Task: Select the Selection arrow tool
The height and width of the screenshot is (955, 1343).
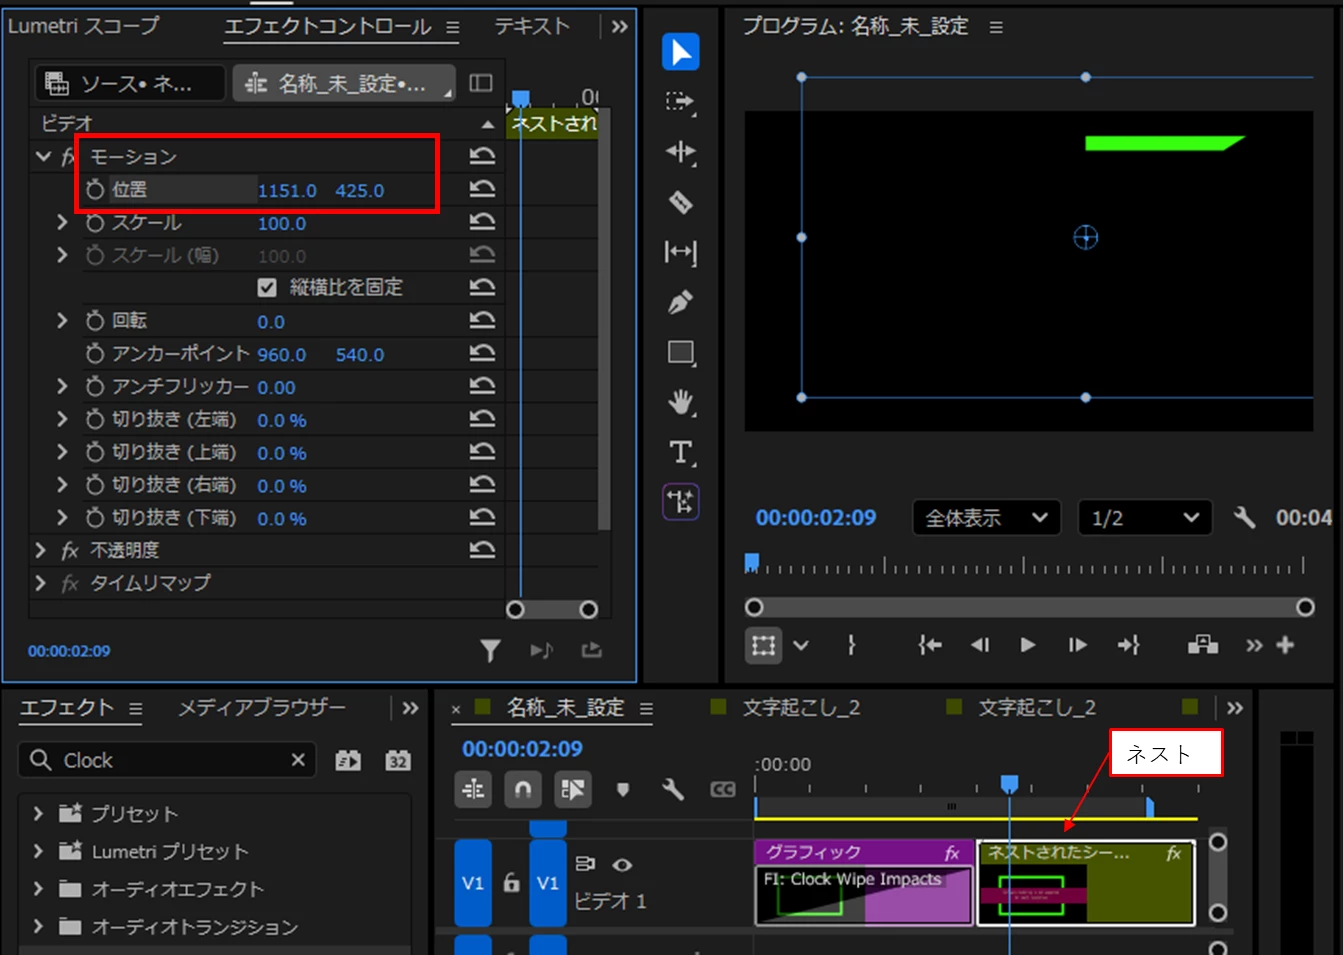Action: tap(680, 52)
